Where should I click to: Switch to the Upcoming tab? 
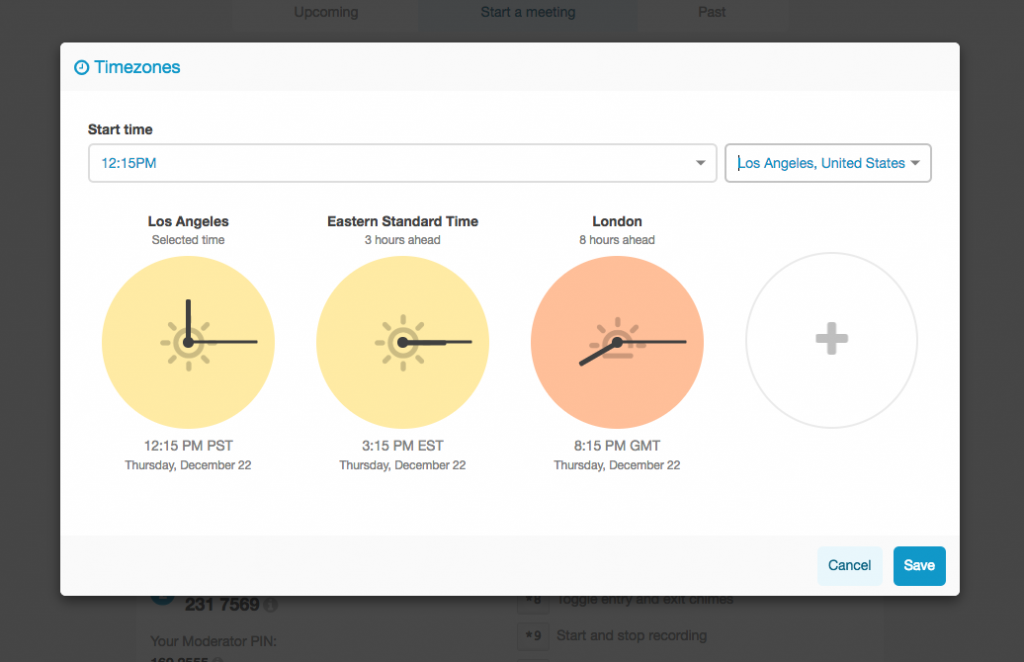pyautogui.click(x=326, y=13)
